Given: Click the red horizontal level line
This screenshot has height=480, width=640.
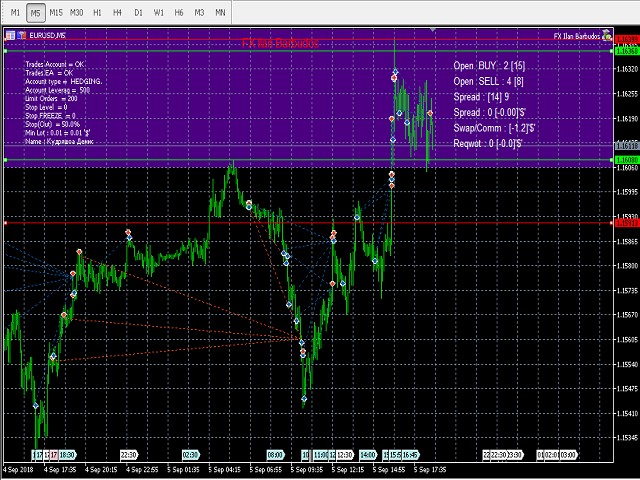Looking at the screenshot, I should point(300,222).
